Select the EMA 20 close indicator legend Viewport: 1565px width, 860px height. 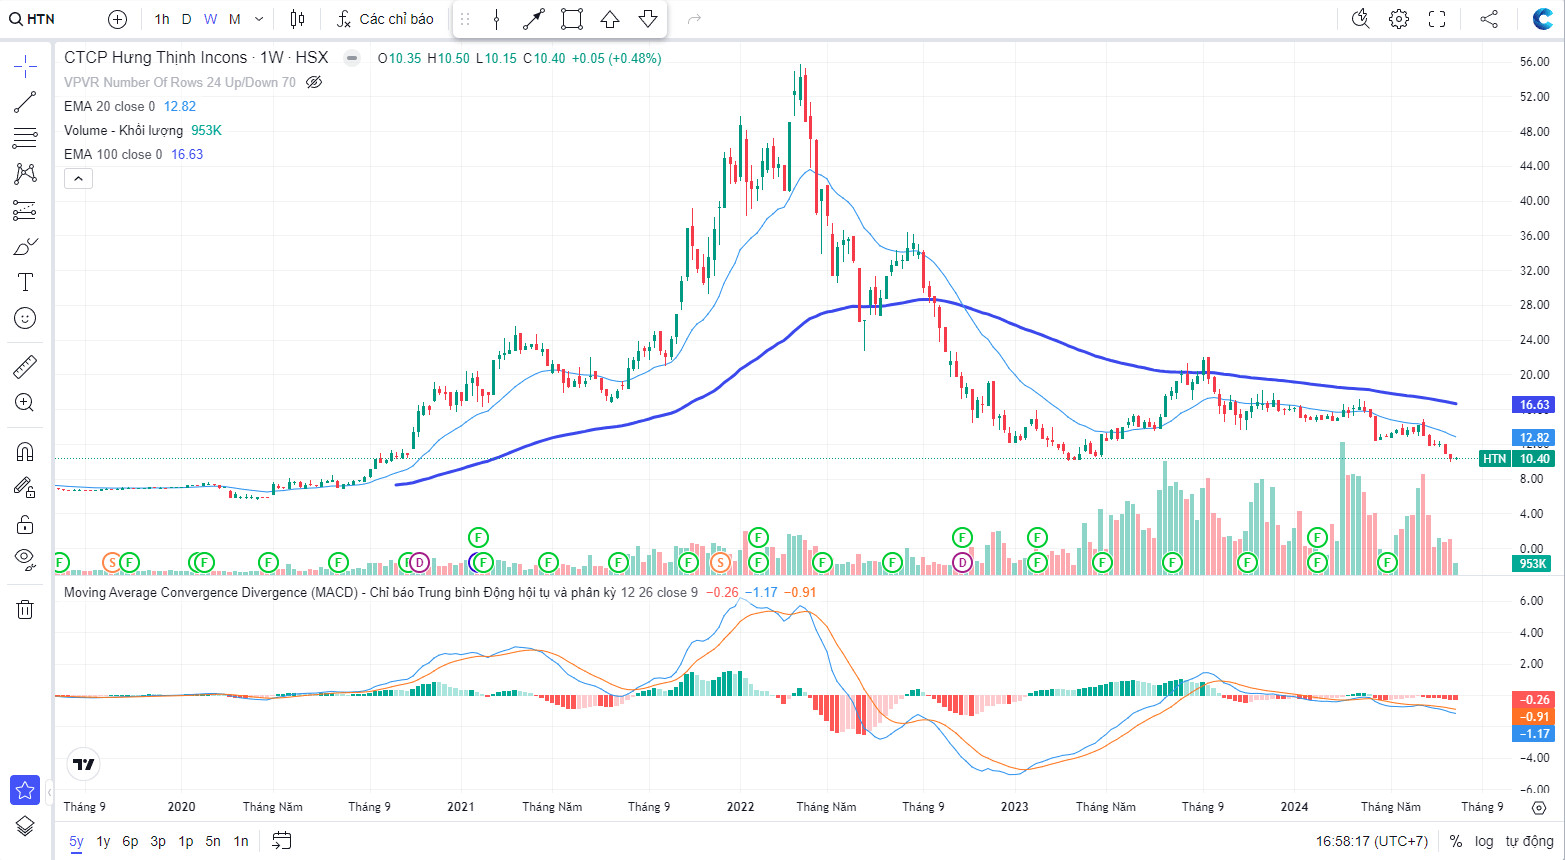point(110,106)
